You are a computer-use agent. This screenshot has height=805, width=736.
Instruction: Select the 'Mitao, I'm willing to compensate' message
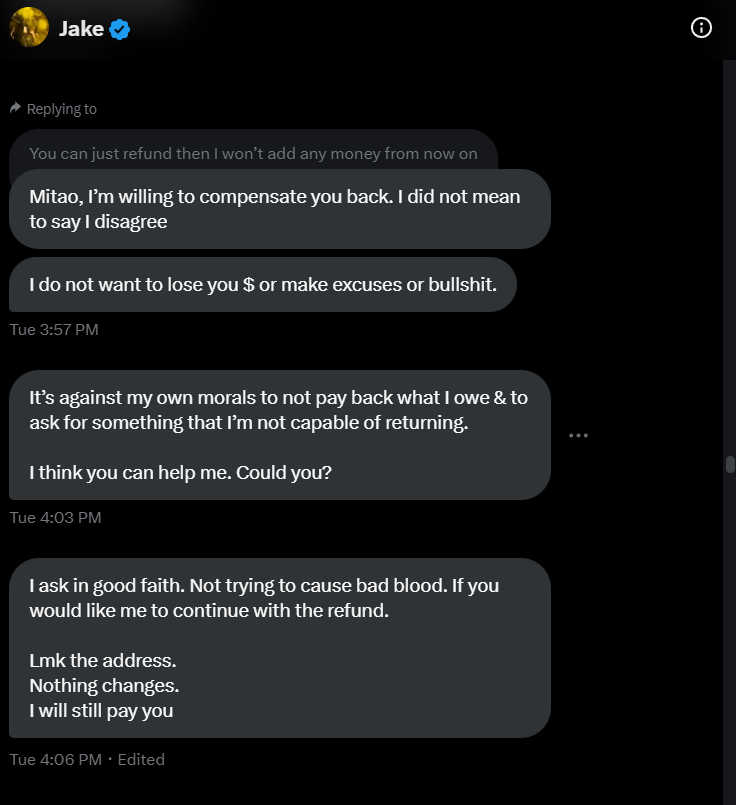(280, 209)
